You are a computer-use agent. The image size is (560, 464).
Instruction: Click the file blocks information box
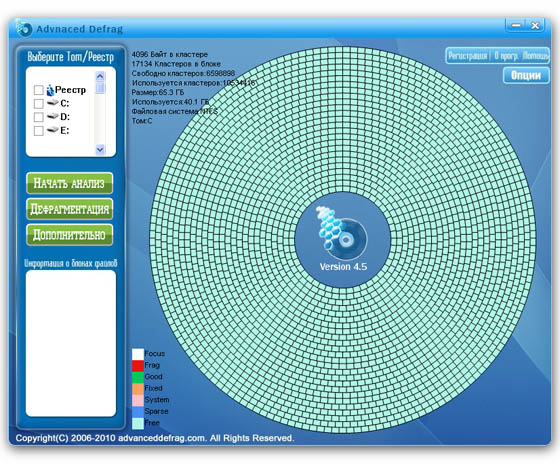pyautogui.click(x=71, y=343)
